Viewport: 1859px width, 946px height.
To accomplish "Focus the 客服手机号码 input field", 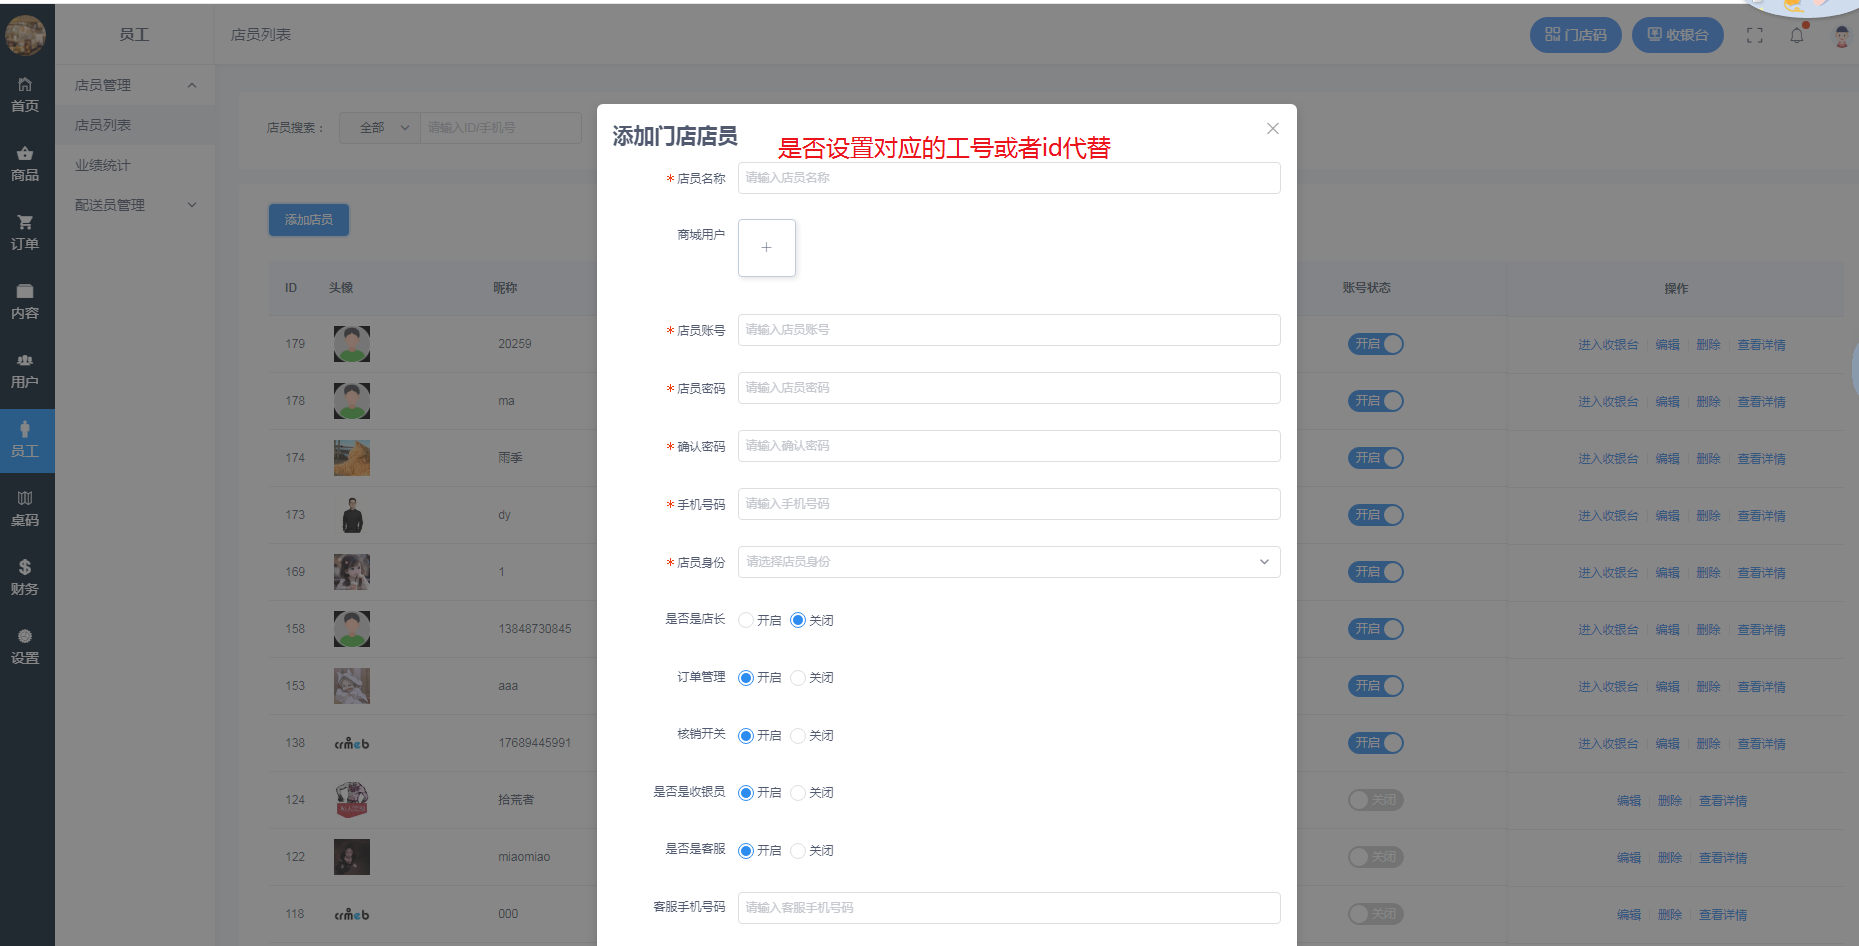I will 1009,908.
